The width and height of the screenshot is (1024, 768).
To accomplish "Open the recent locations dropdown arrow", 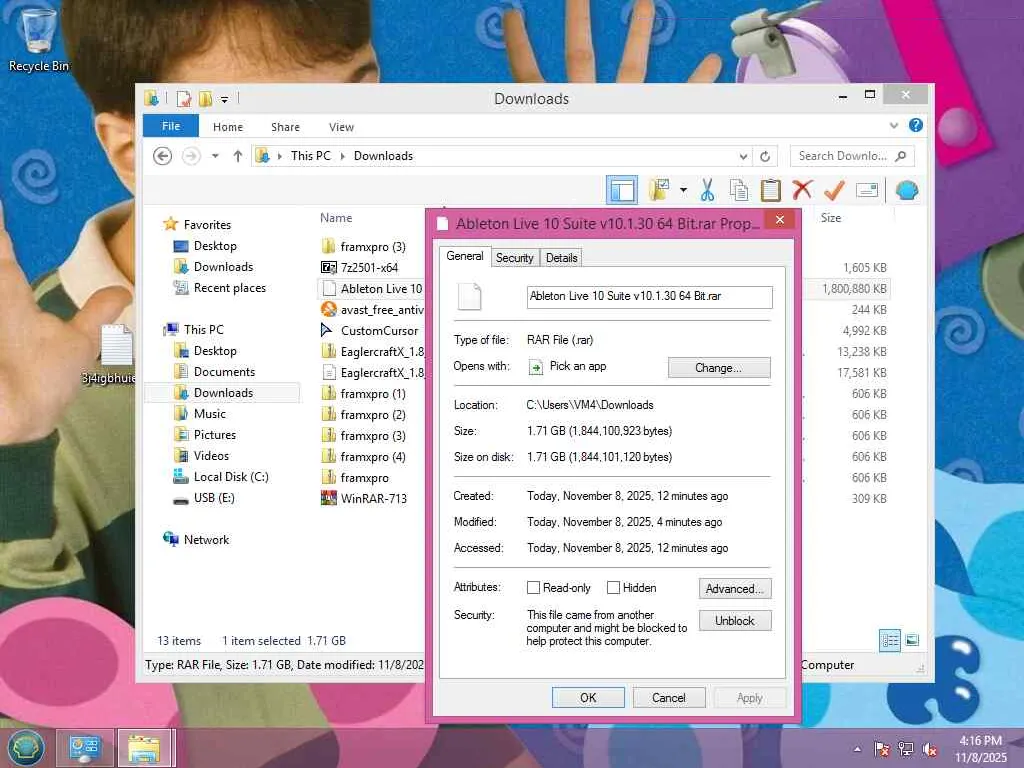I will coord(215,156).
